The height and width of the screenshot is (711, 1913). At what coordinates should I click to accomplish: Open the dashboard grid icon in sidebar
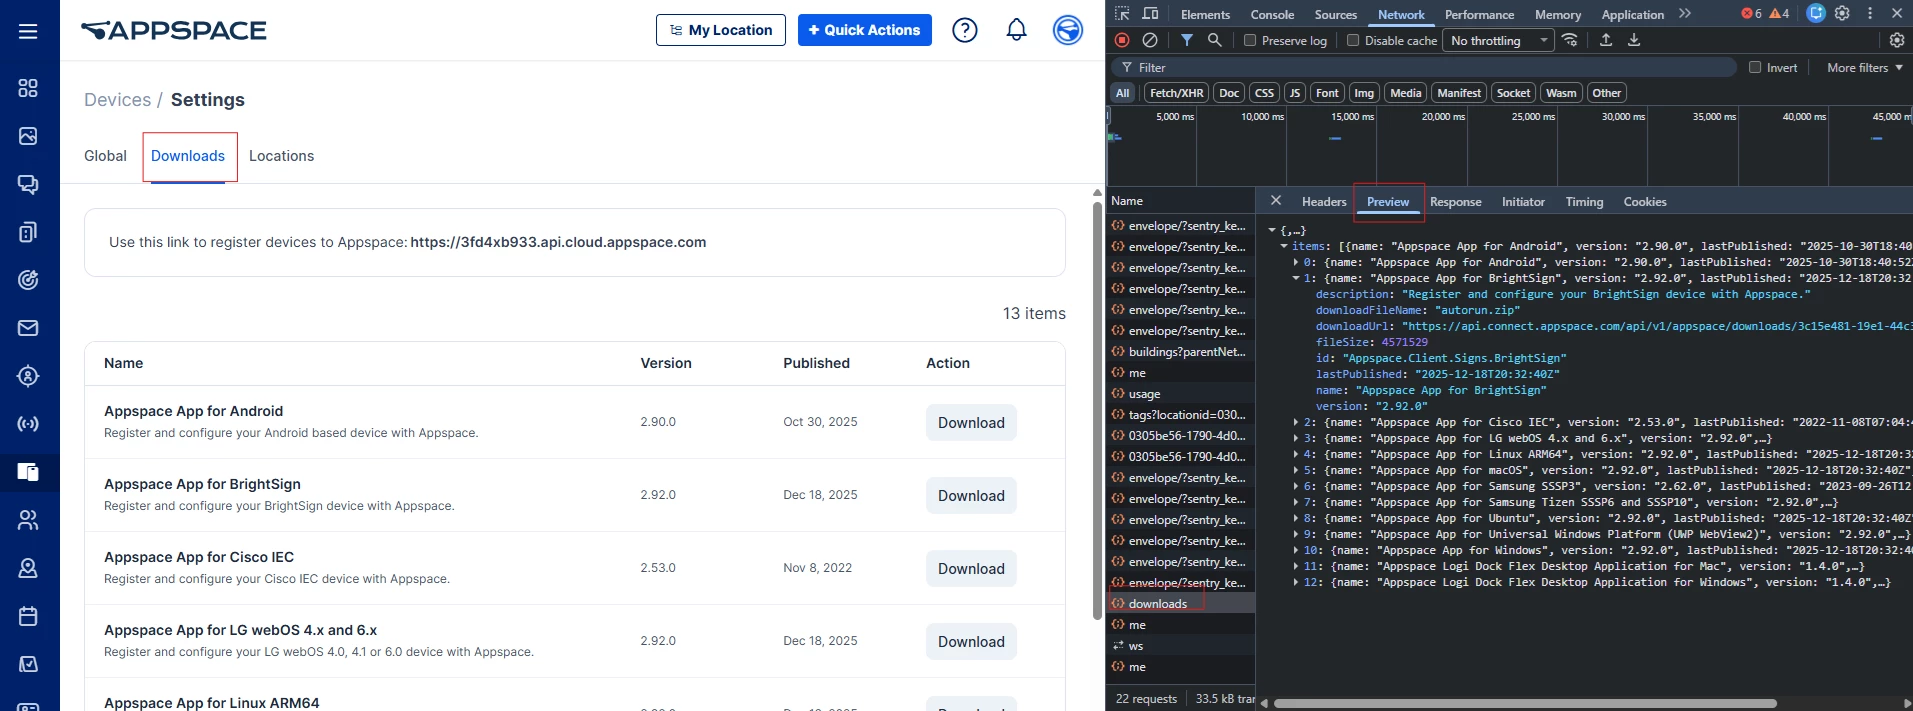(x=28, y=88)
